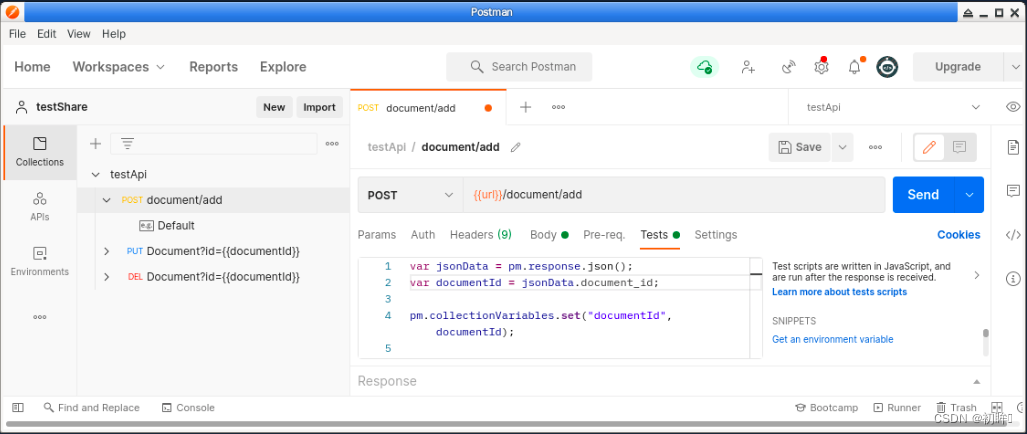Click the Import button

[320, 107]
